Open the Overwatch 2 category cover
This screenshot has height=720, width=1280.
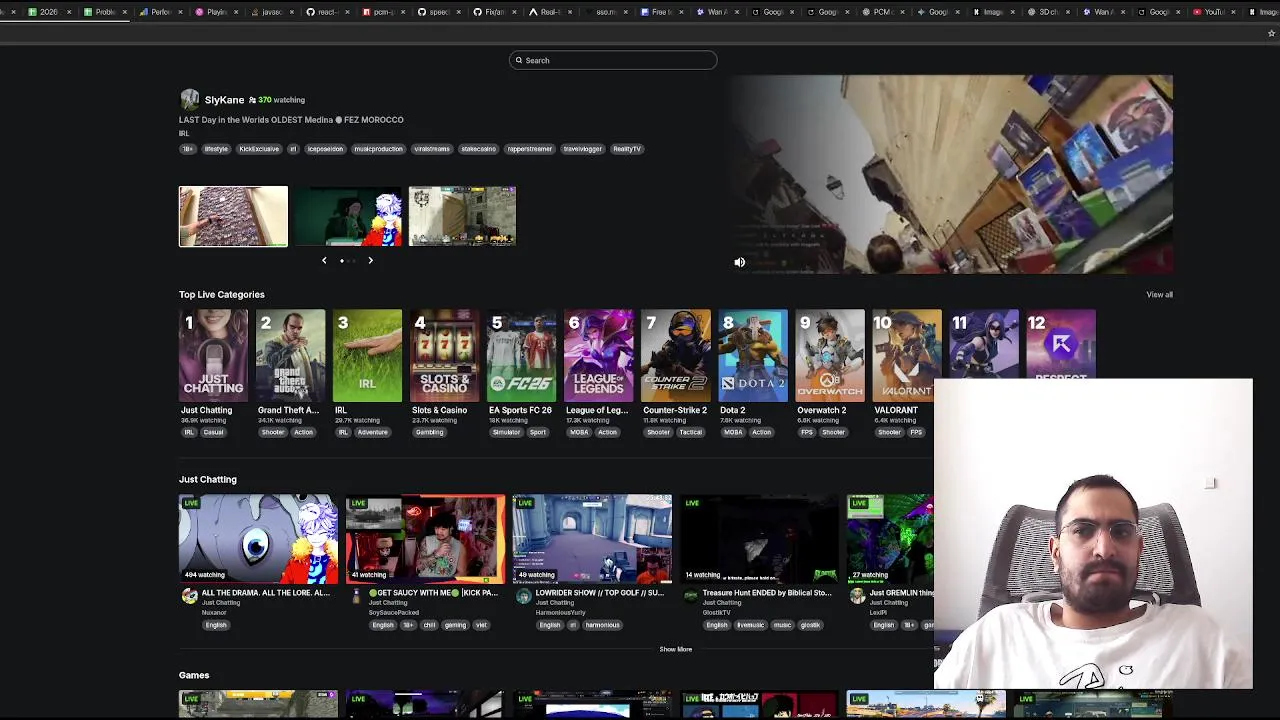(x=829, y=355)
